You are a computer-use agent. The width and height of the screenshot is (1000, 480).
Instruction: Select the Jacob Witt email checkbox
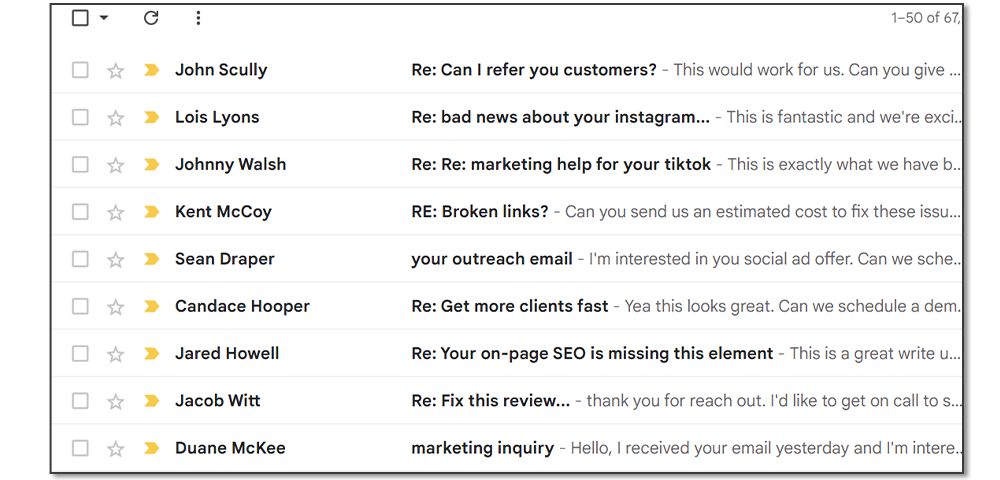[x=80, y=401]
